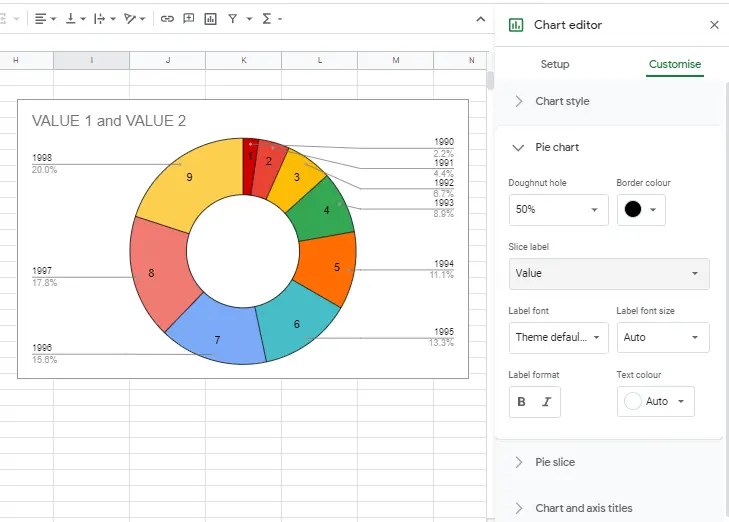Screen dimensions: 729x522
Task: Switch to the Setup tab
Action: click(x=555, y=64)
